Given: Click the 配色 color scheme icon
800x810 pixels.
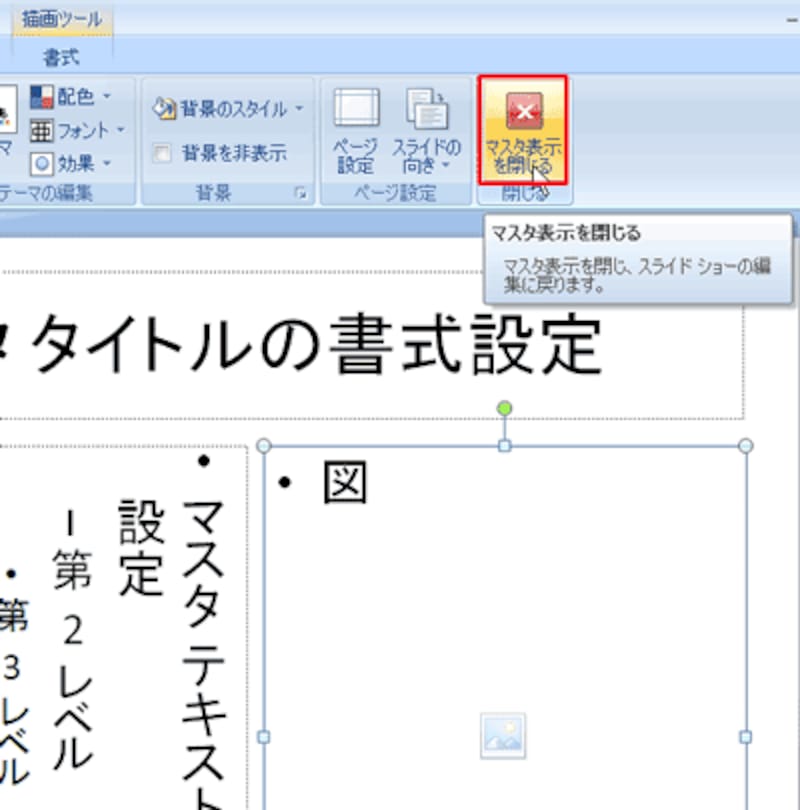Looking at the screenshot, I should pos(42,97).
